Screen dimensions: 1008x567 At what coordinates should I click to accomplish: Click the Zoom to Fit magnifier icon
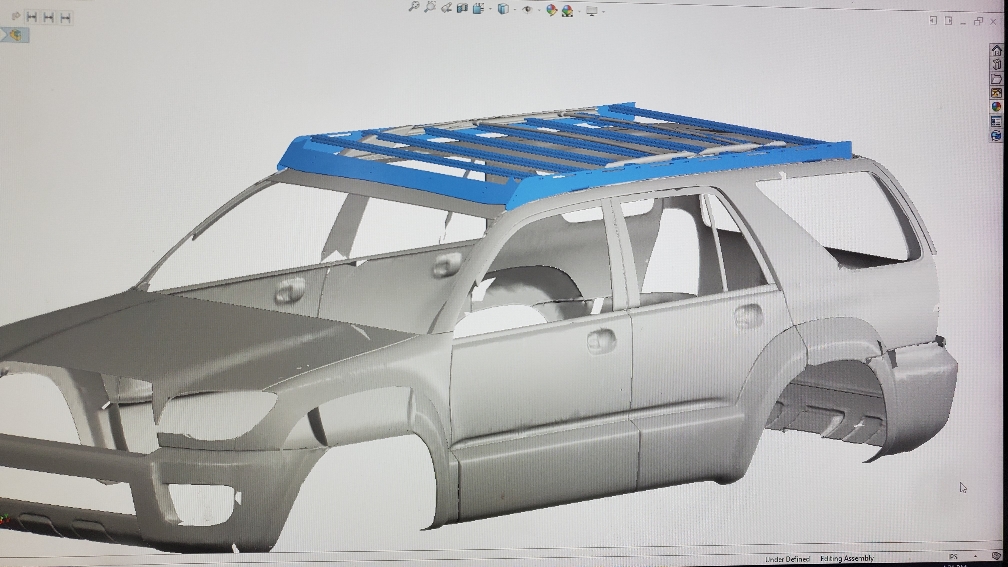(414, 7)
